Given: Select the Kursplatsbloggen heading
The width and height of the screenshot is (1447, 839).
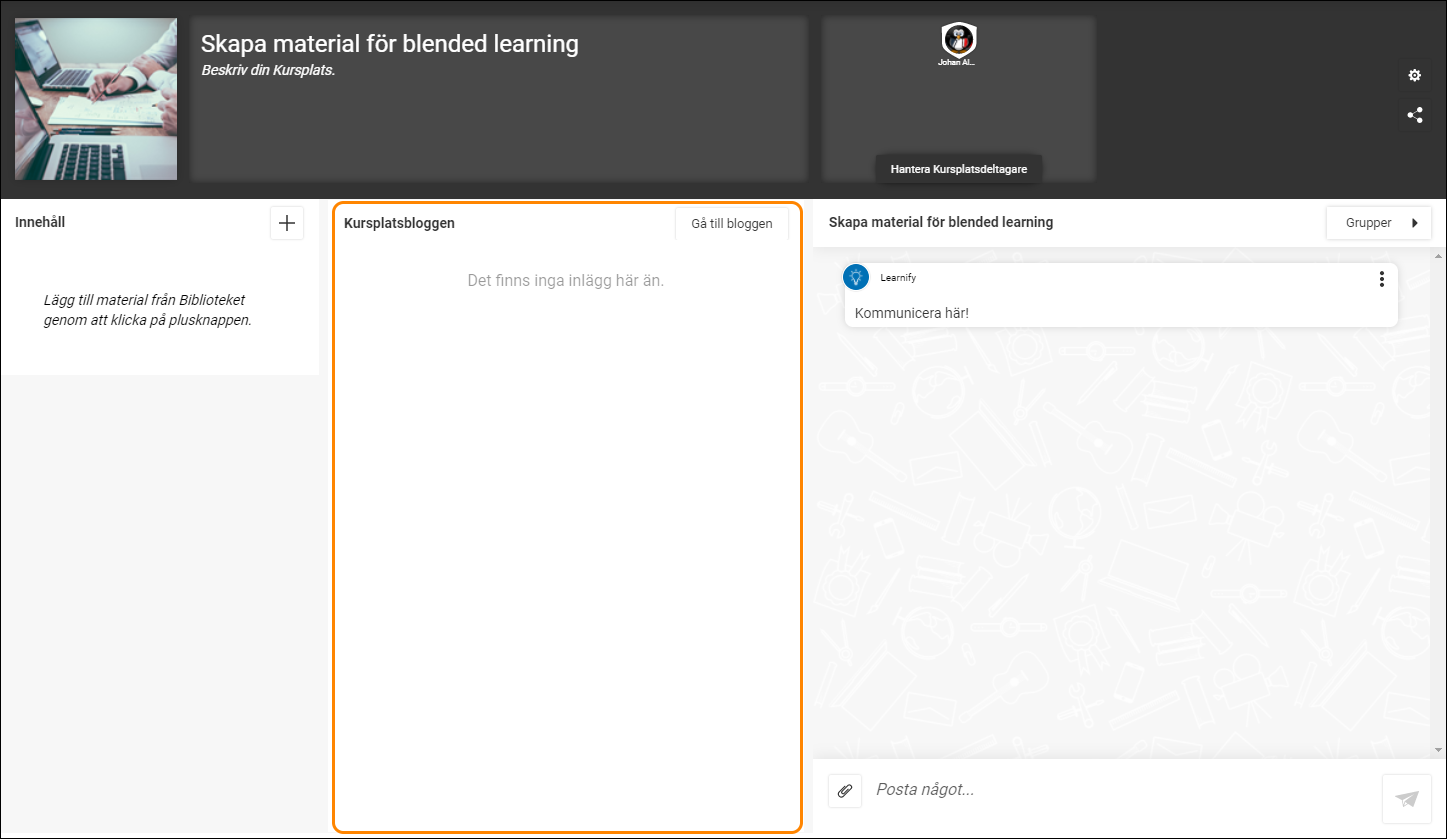Looking at the screenshot, I should pyautogui.click(x=399, y=223).
